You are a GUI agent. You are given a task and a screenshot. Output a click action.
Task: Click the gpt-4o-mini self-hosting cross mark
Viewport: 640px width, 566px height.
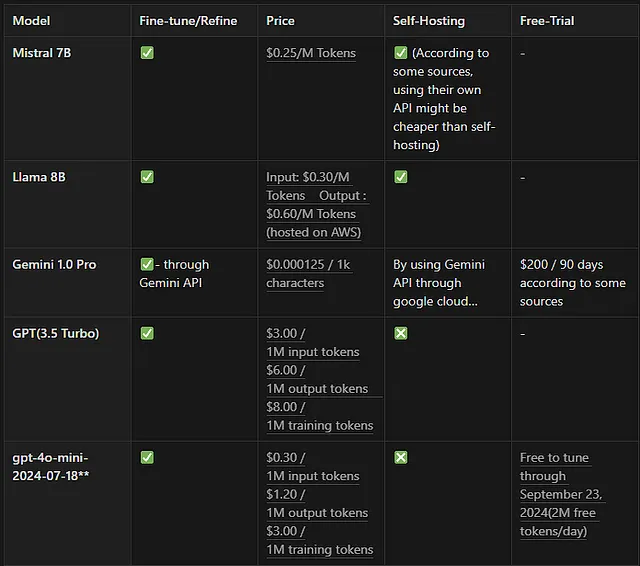[x=400, y=457]
